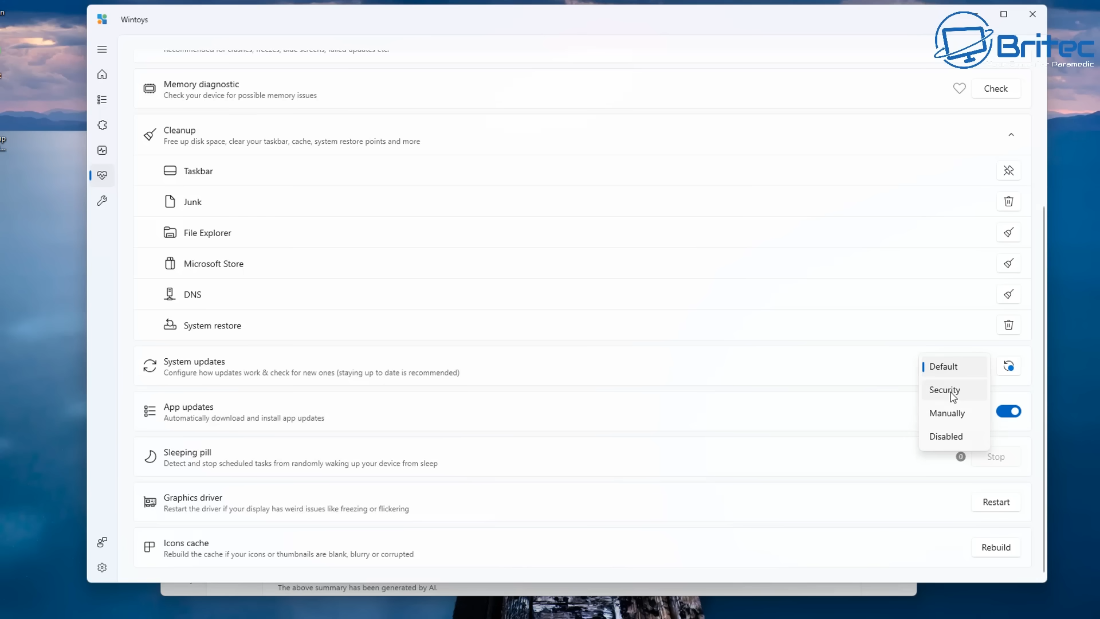The image size is (1100, 619).
Task: Flush DNS cache broom icon
Action: (x=1008, y=294)
